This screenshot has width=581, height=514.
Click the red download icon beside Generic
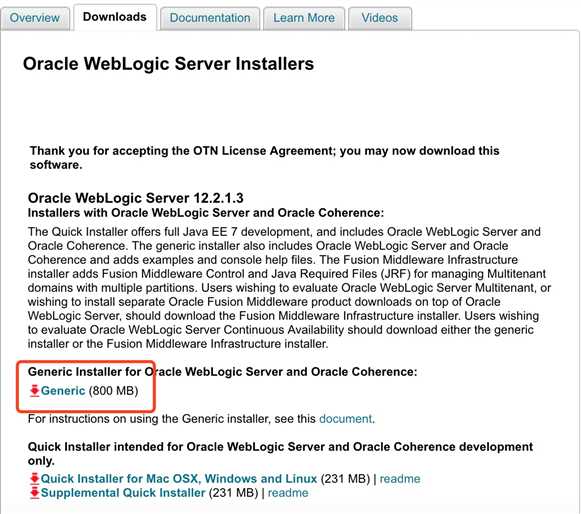34,391
